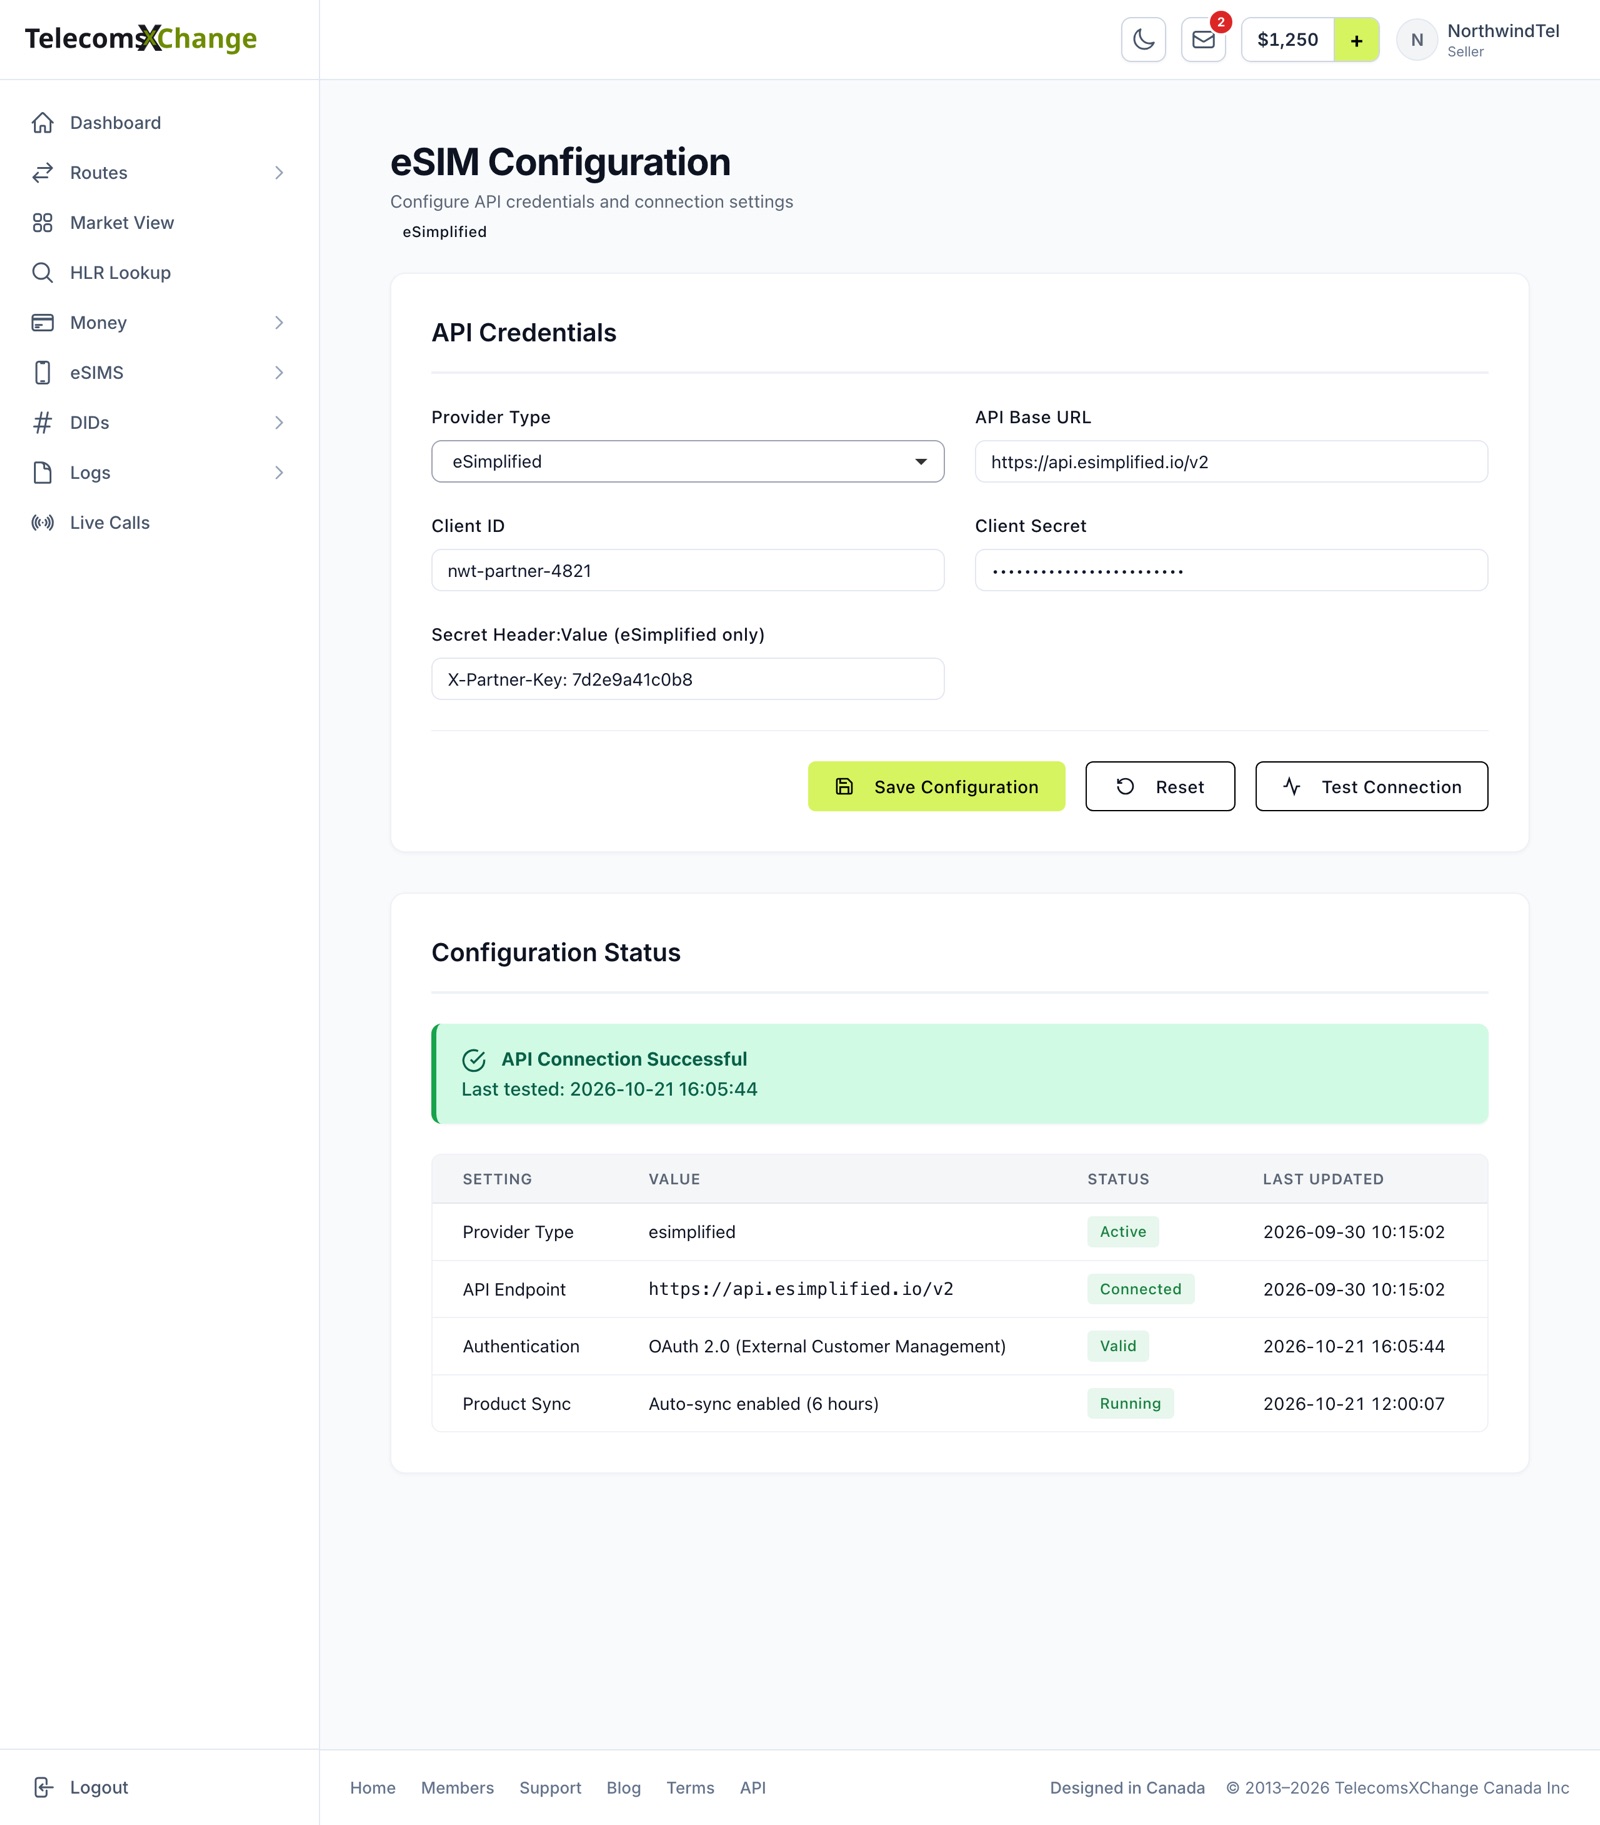Image resolution: width=1600 pixels, height=1825 pixels.
Task: Save Configuration button
Action: [x=936, y=787]
